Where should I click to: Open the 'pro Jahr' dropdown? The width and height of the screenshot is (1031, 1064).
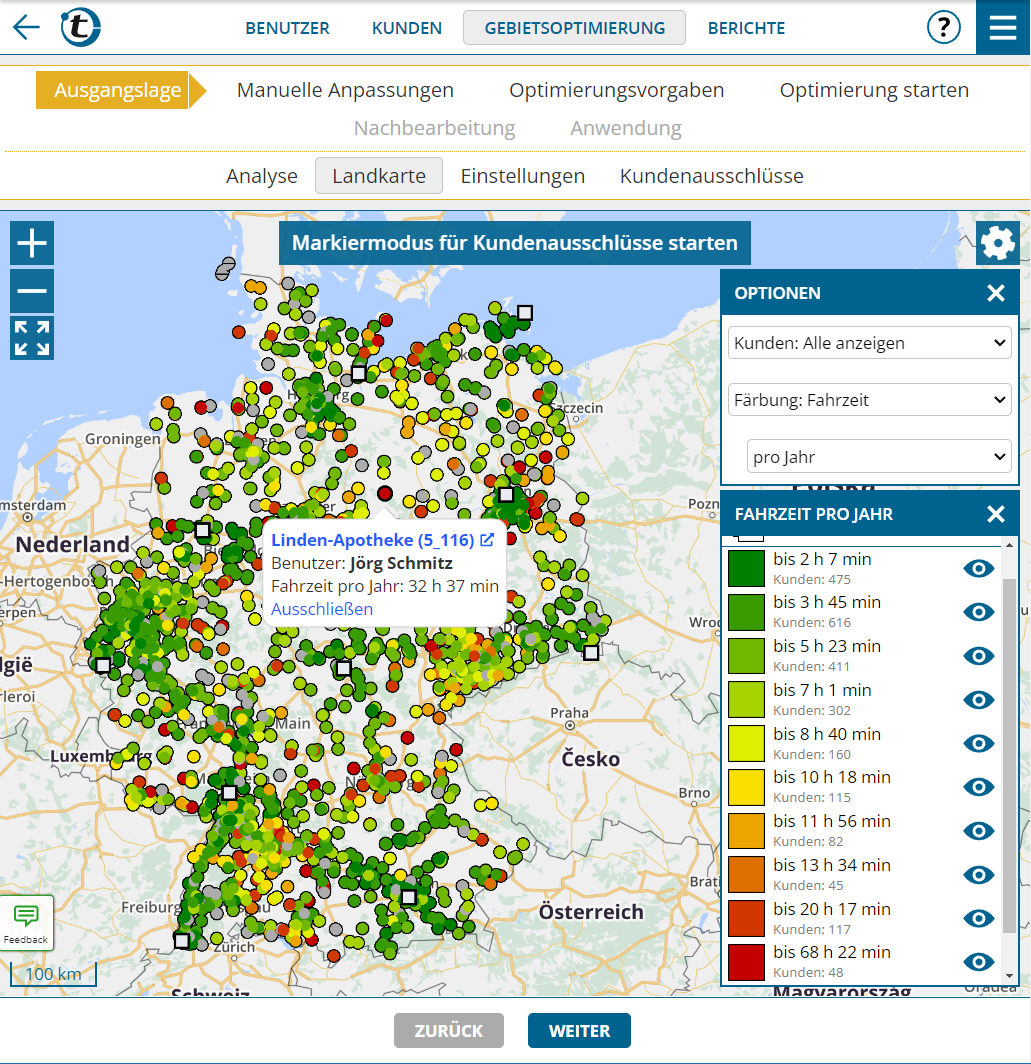click(879, 457)
